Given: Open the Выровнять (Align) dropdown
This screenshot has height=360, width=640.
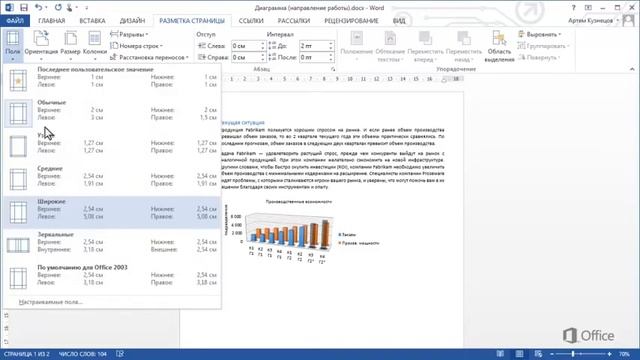Looking at the screenshot, I should [540, 34].
